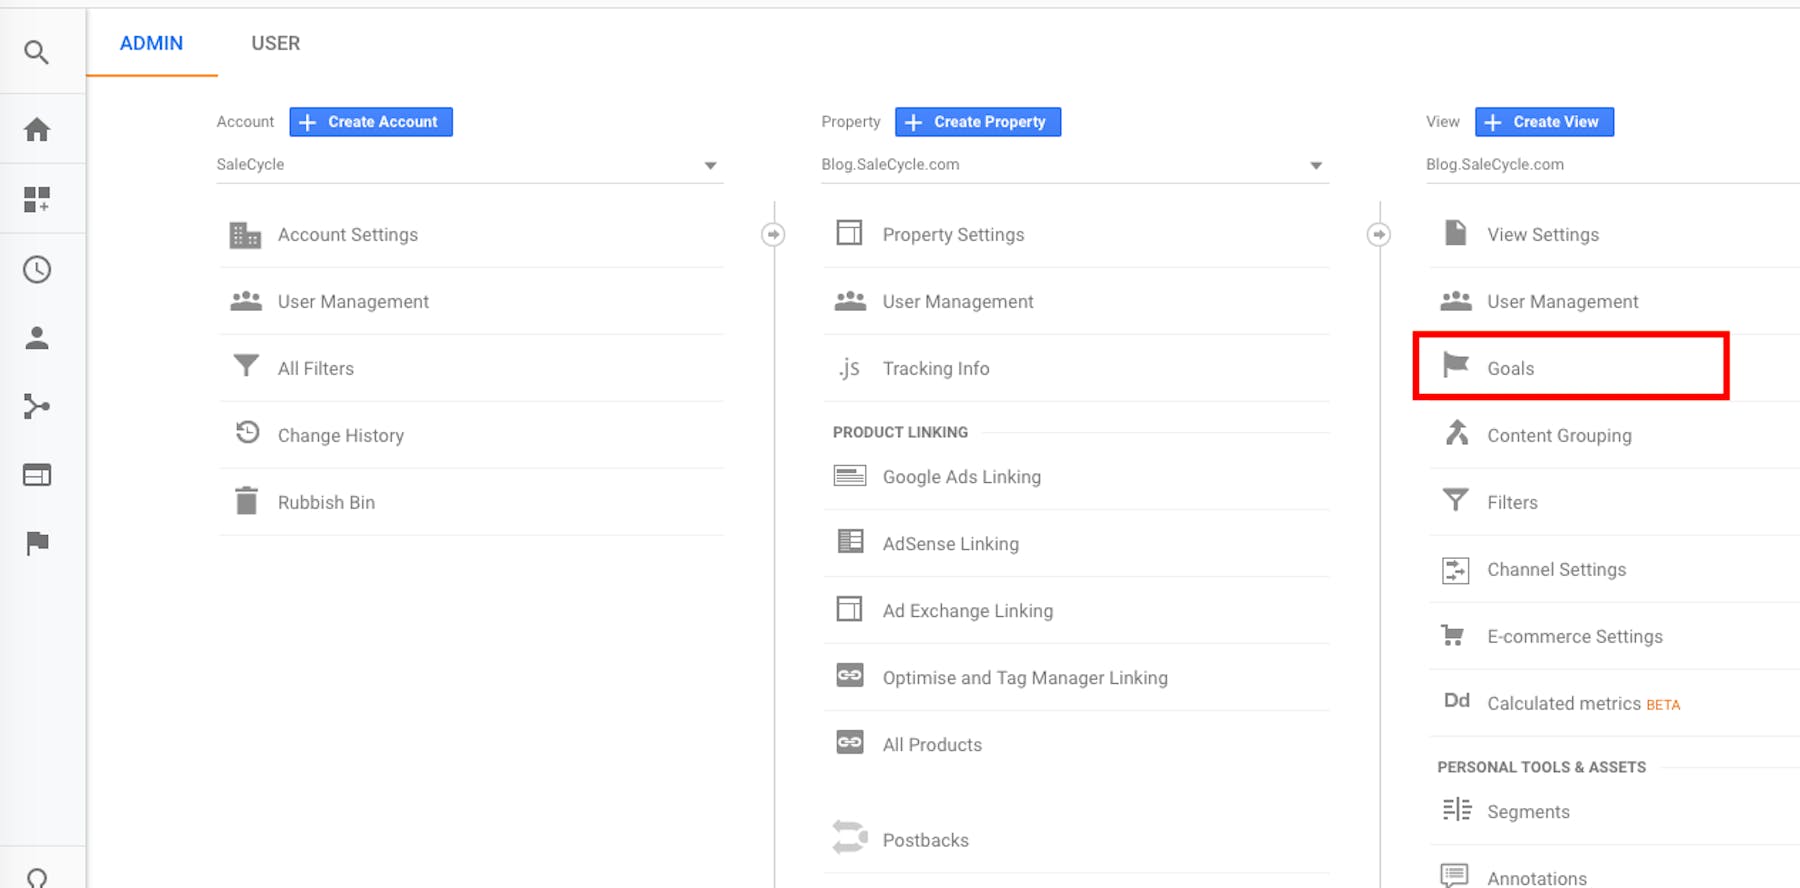Open All Products link
This screenshot has height=888, width=1800.
(x=932, y=745)
